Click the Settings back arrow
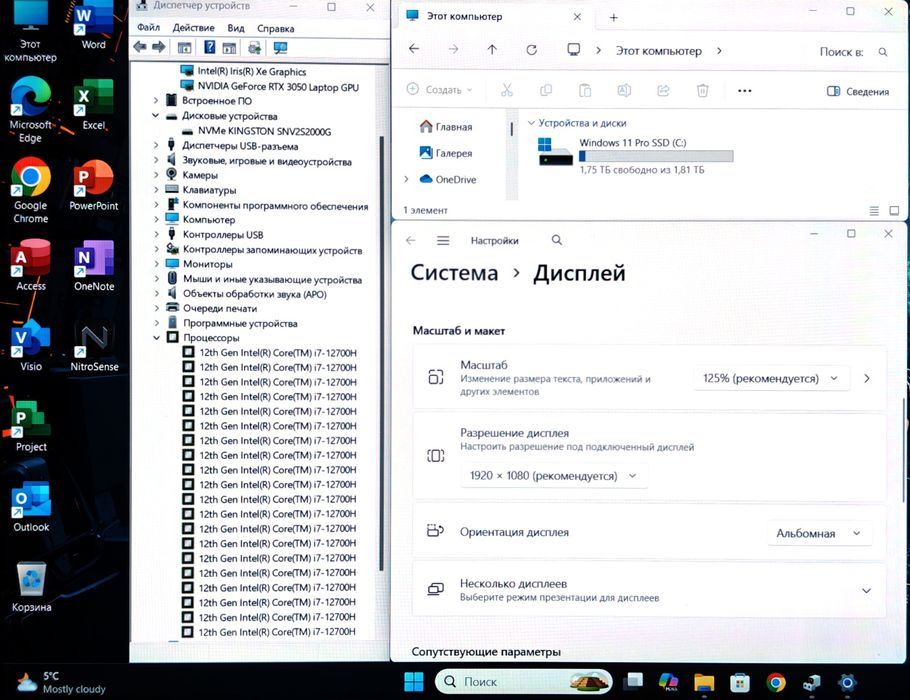The height and width of the screenshot is (700, 910). coord(410,240)
